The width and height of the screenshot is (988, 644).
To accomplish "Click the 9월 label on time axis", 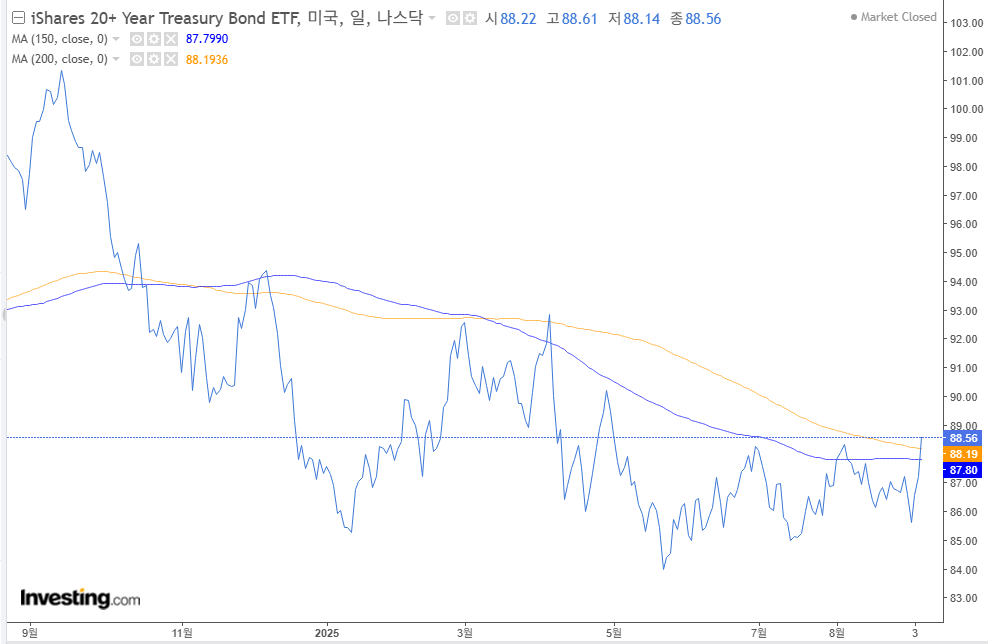I will (30, 633).
